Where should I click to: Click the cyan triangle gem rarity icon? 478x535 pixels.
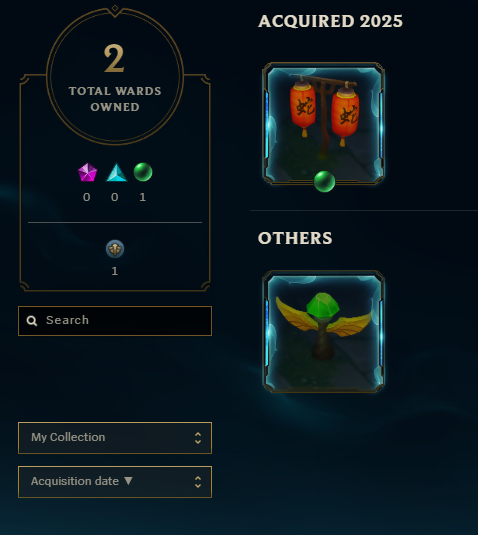(x=116, y=172)
